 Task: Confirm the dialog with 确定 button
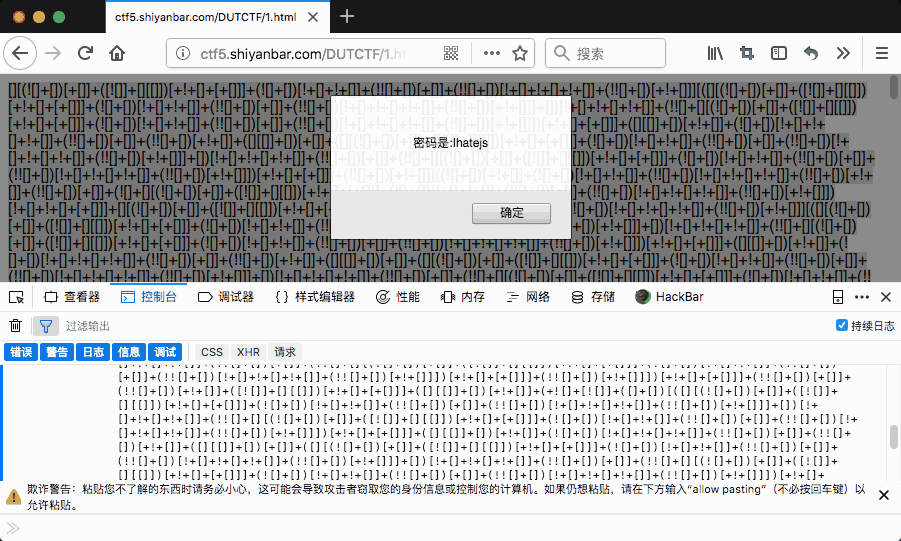point(511,213)
